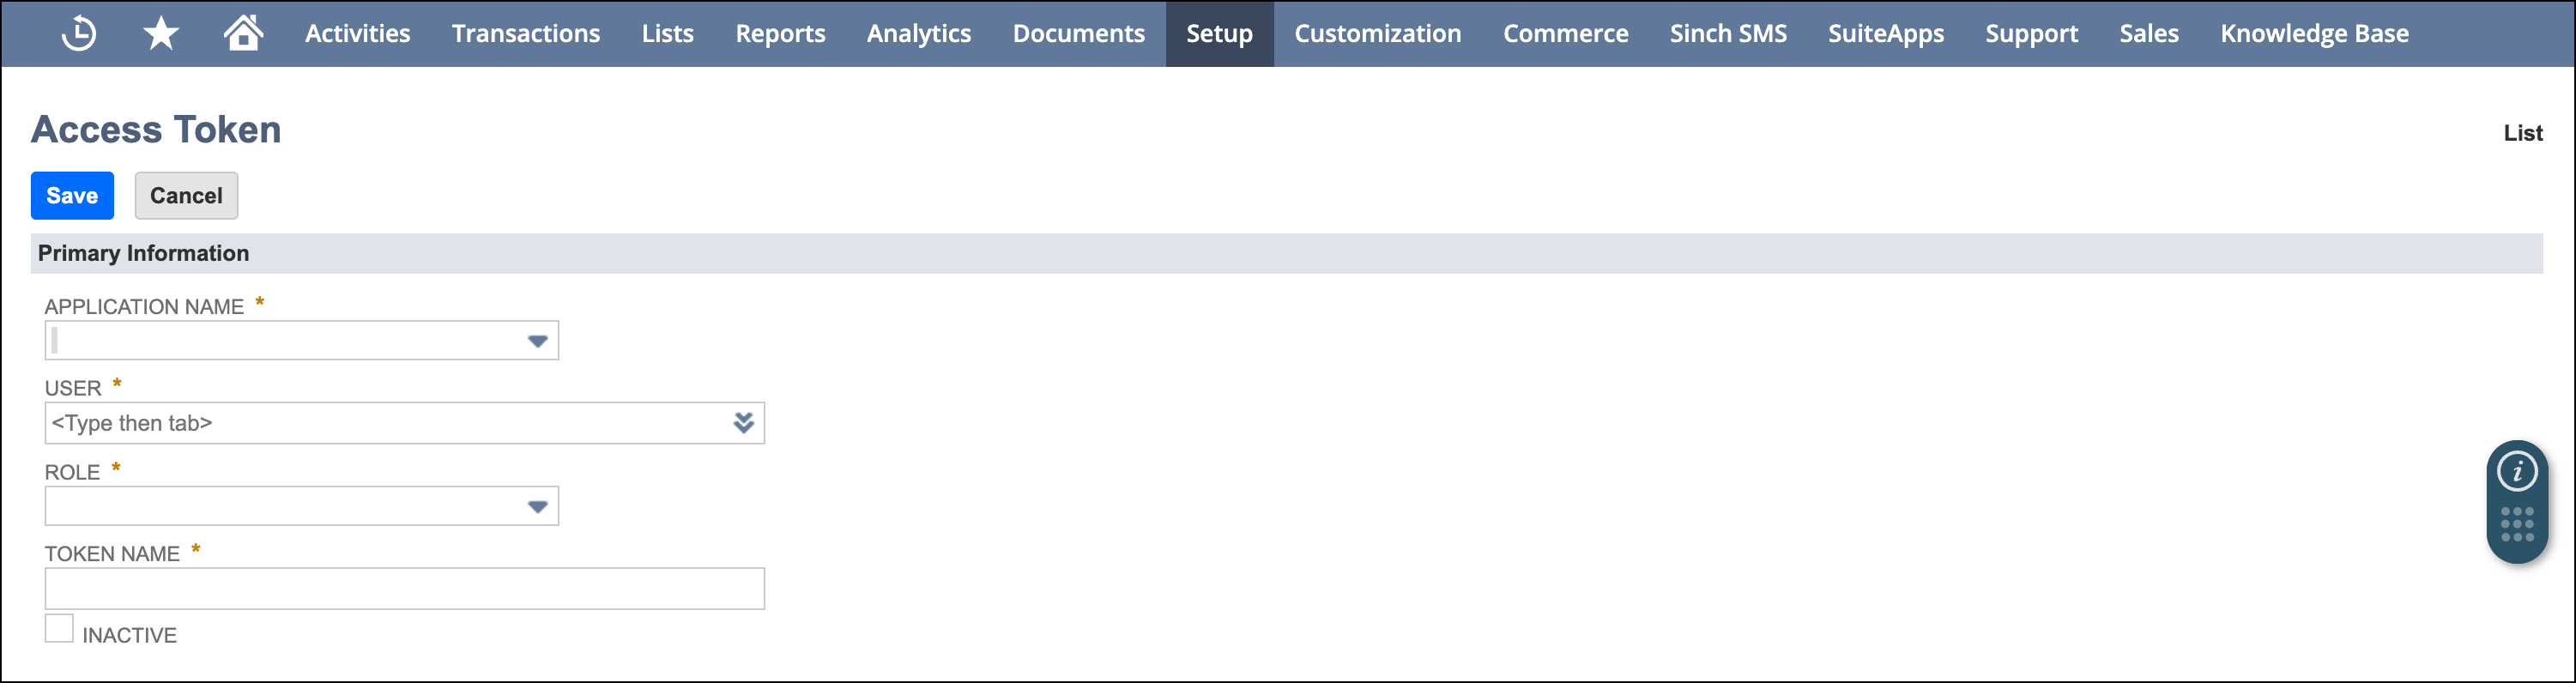Open the Recent Records history icon
This screenshot has height=683, width=2576.
click(79, 33)
